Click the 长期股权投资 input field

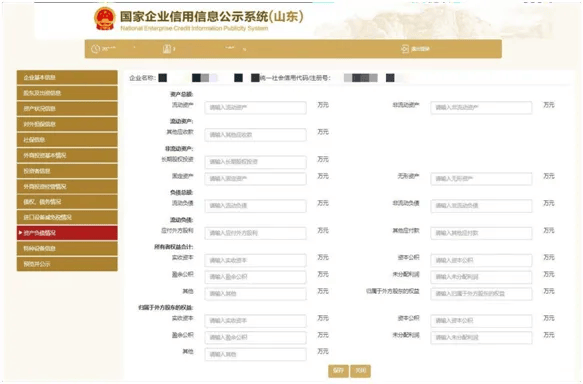tap(255, 162)
